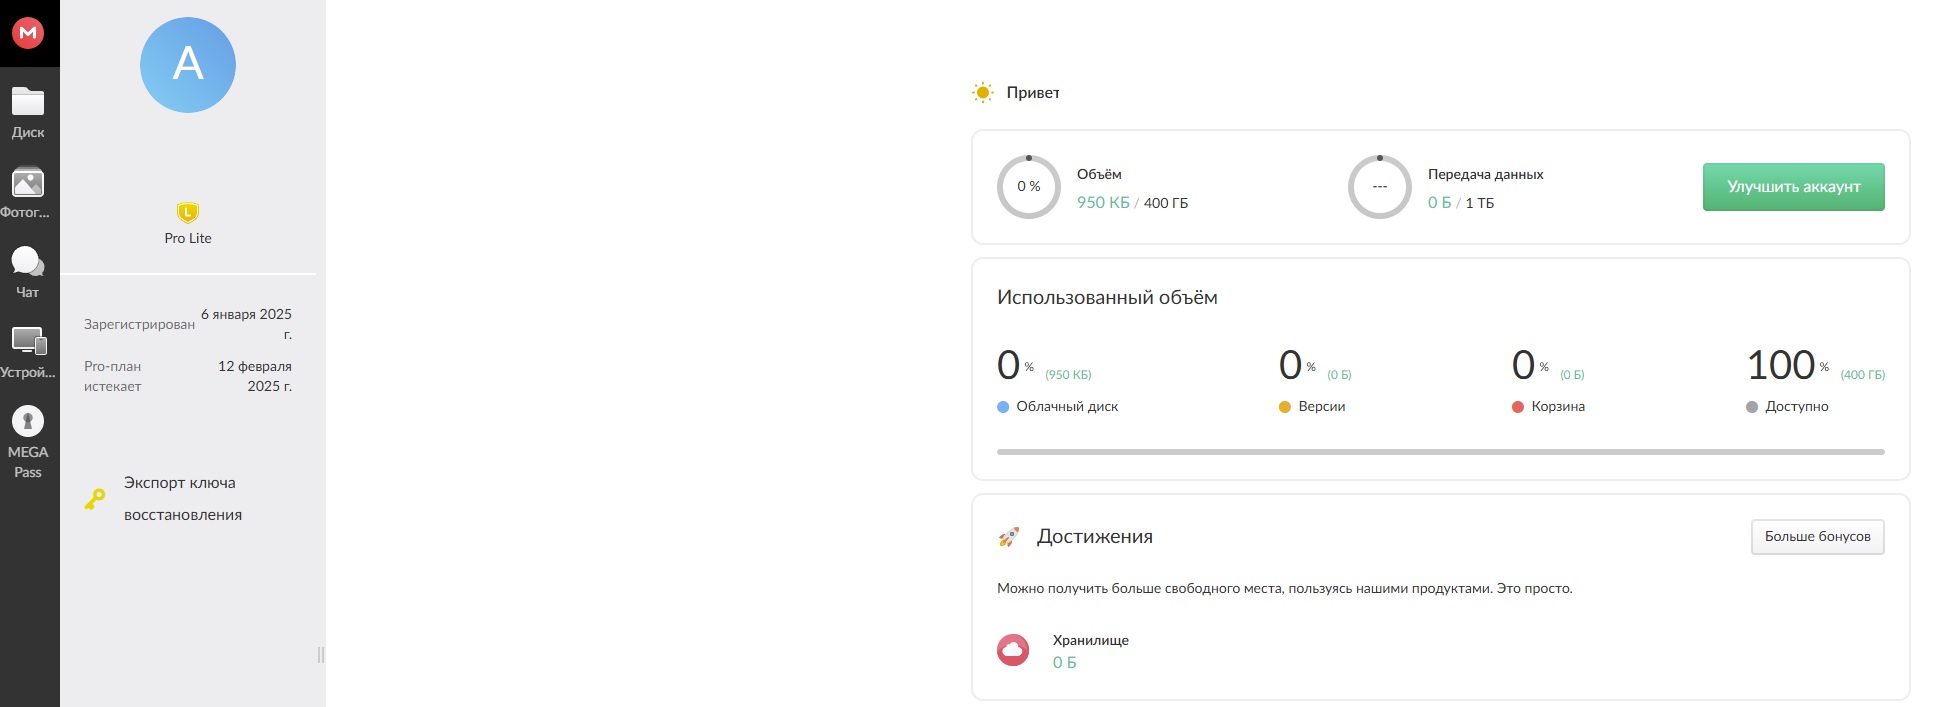Open the devices section in sidebar
This screenshot has height=707, width=1936.
(28, 352)
